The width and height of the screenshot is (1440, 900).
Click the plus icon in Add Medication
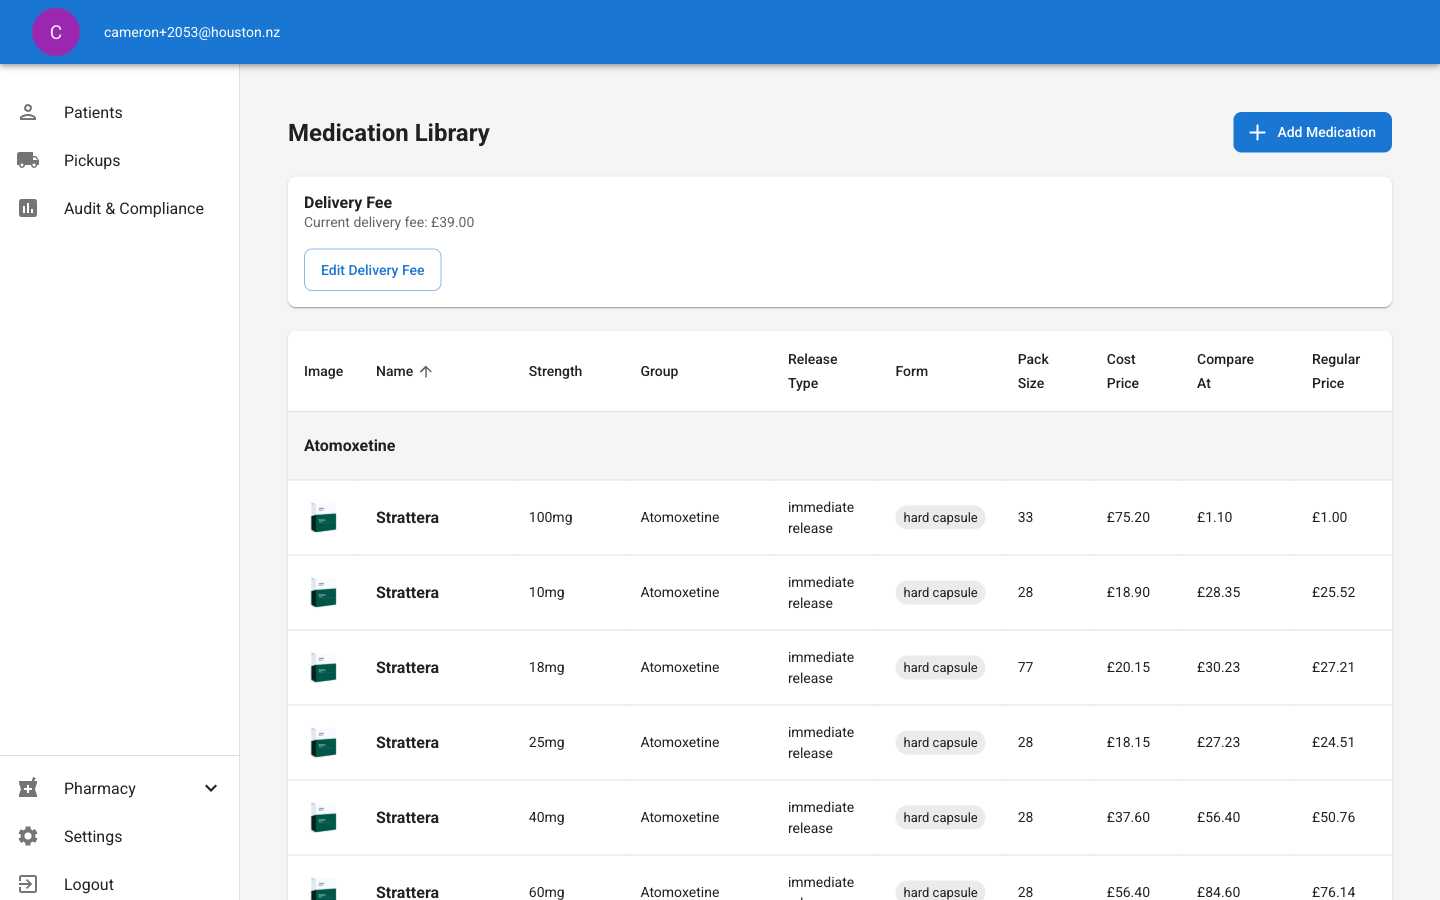pos(1257,132)
